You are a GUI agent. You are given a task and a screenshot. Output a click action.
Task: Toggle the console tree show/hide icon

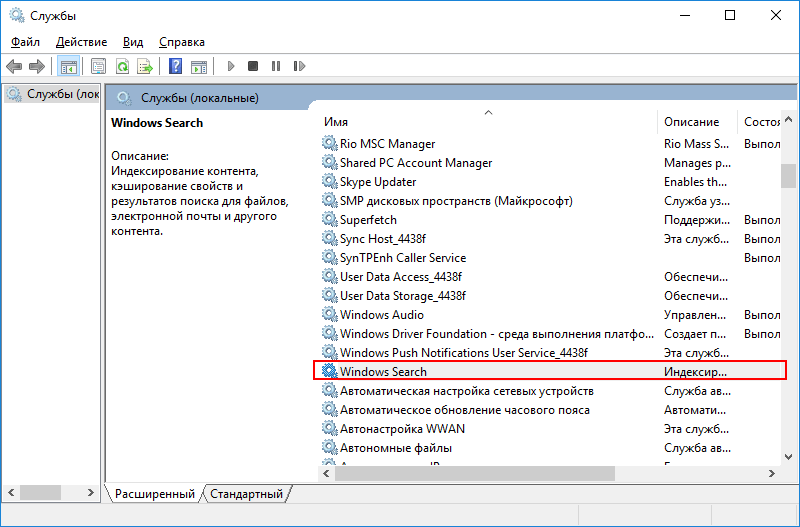pyautogui.click(x=68, y=66)
